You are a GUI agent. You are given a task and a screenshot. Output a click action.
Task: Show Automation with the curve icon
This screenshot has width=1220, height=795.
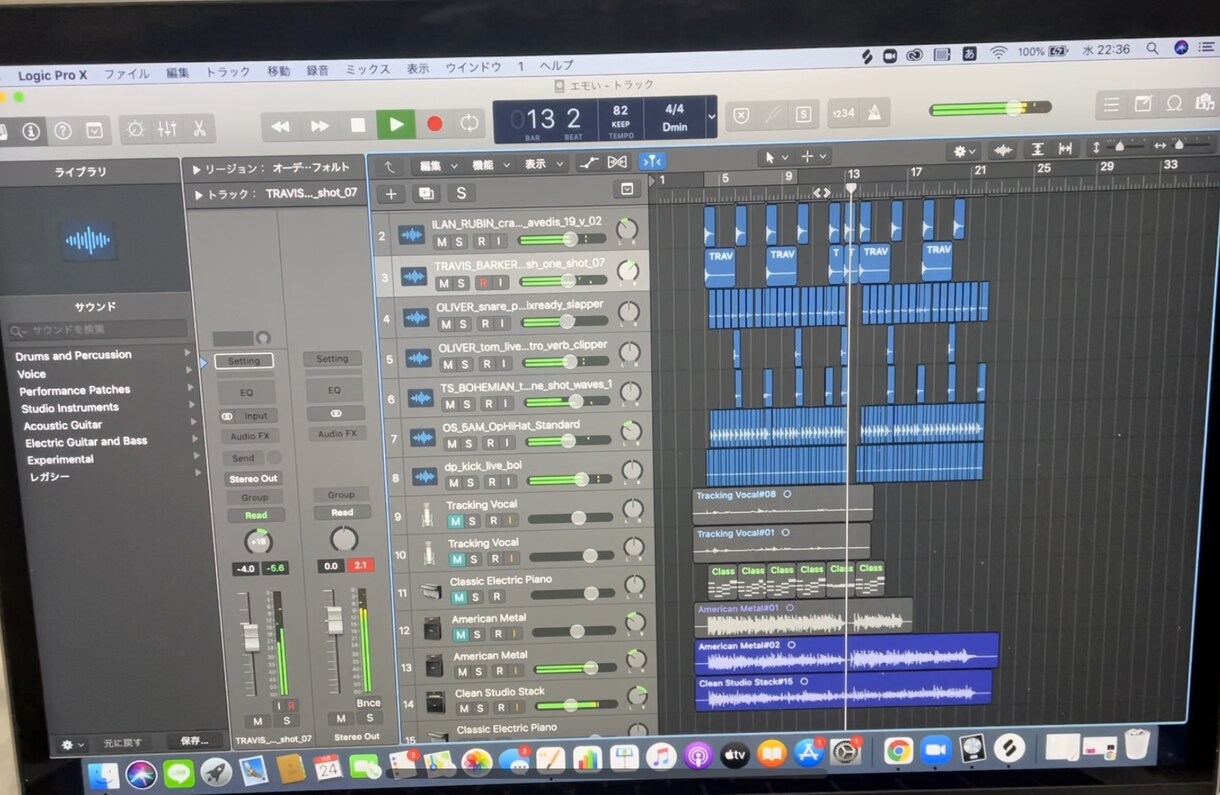click(589, 163)
